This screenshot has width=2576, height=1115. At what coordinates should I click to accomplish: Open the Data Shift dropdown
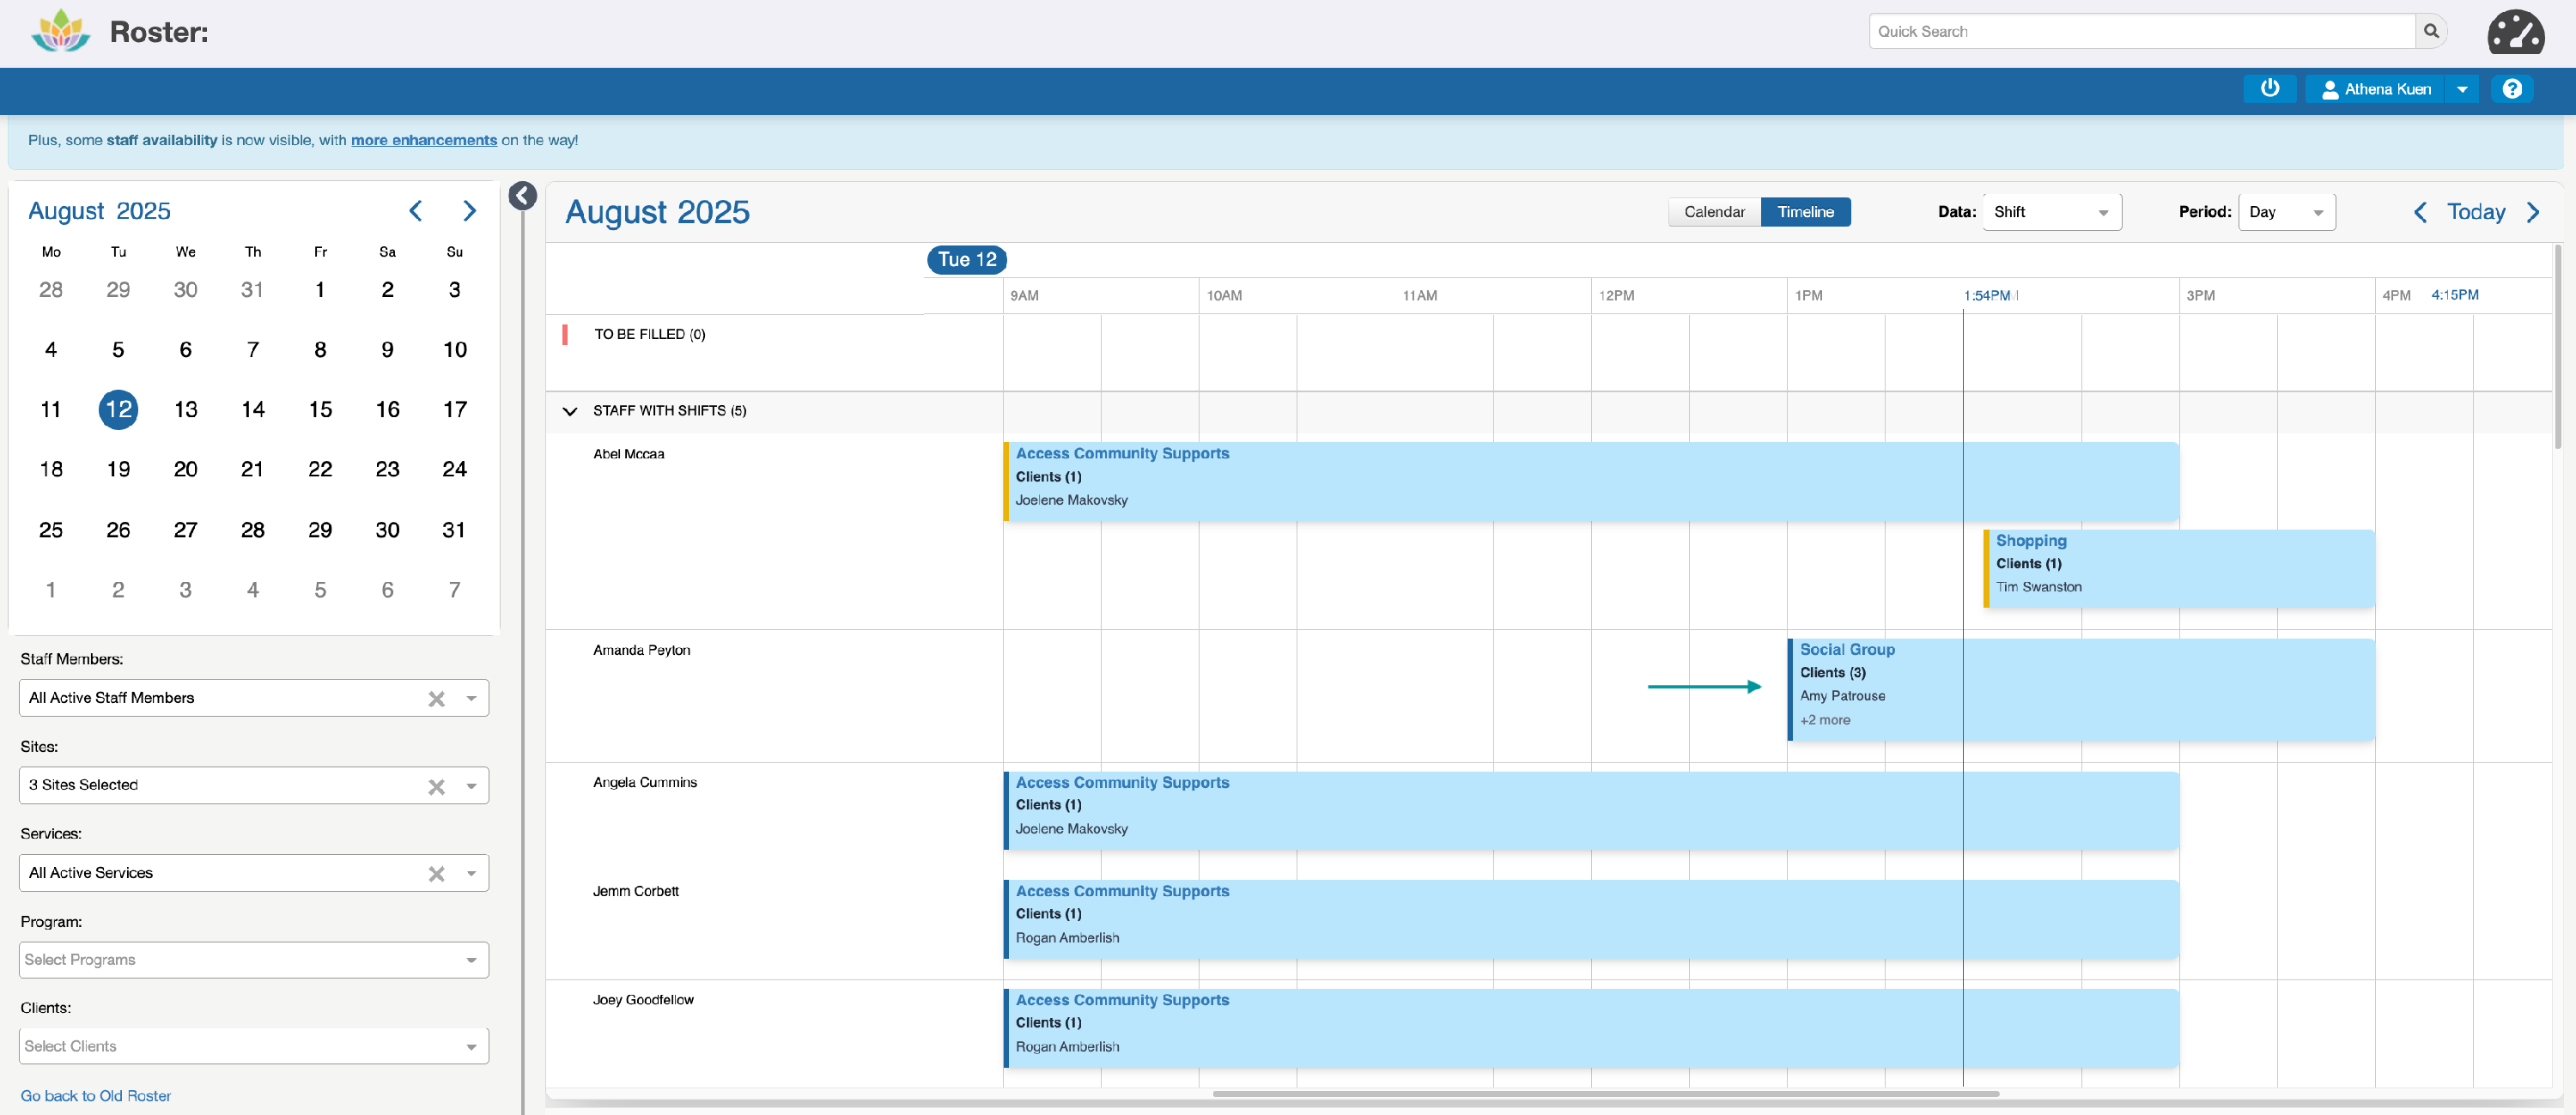(2051, 212)
